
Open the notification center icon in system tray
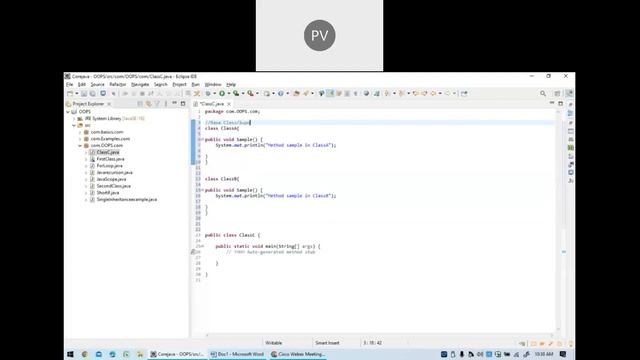(563, 354)
